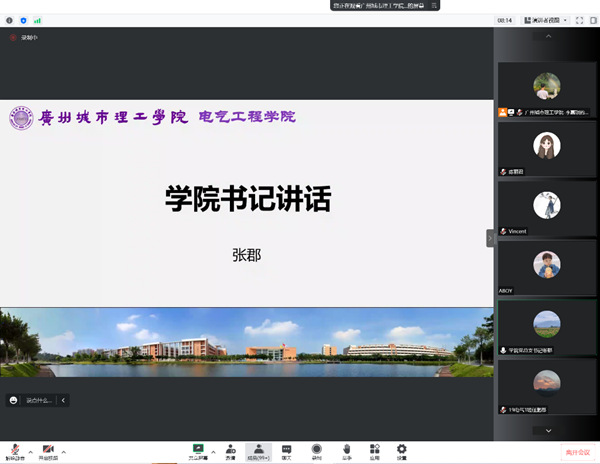Open the chat panel
600x464 pixels.
click(x=286, y=452)
